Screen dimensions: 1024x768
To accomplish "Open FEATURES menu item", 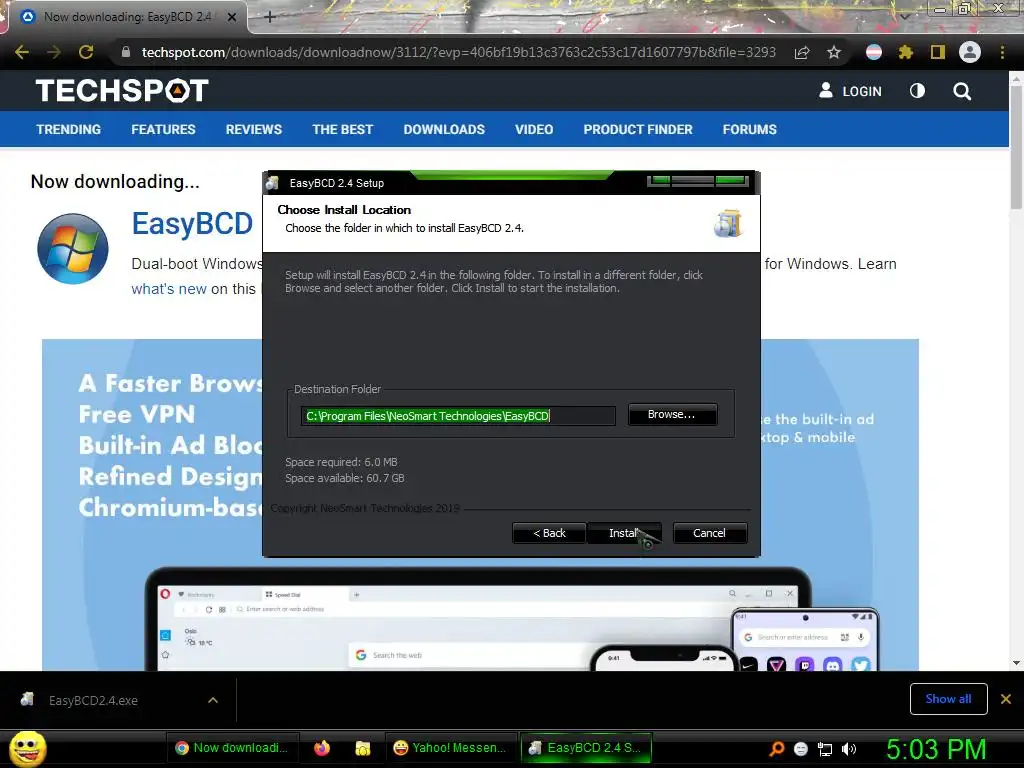I will (163, 129).
